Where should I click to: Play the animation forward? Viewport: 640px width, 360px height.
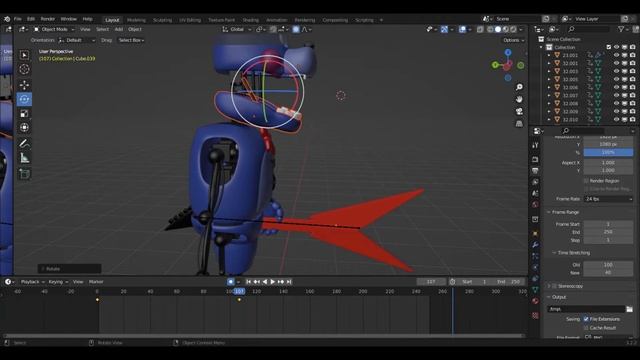point(273,282)
